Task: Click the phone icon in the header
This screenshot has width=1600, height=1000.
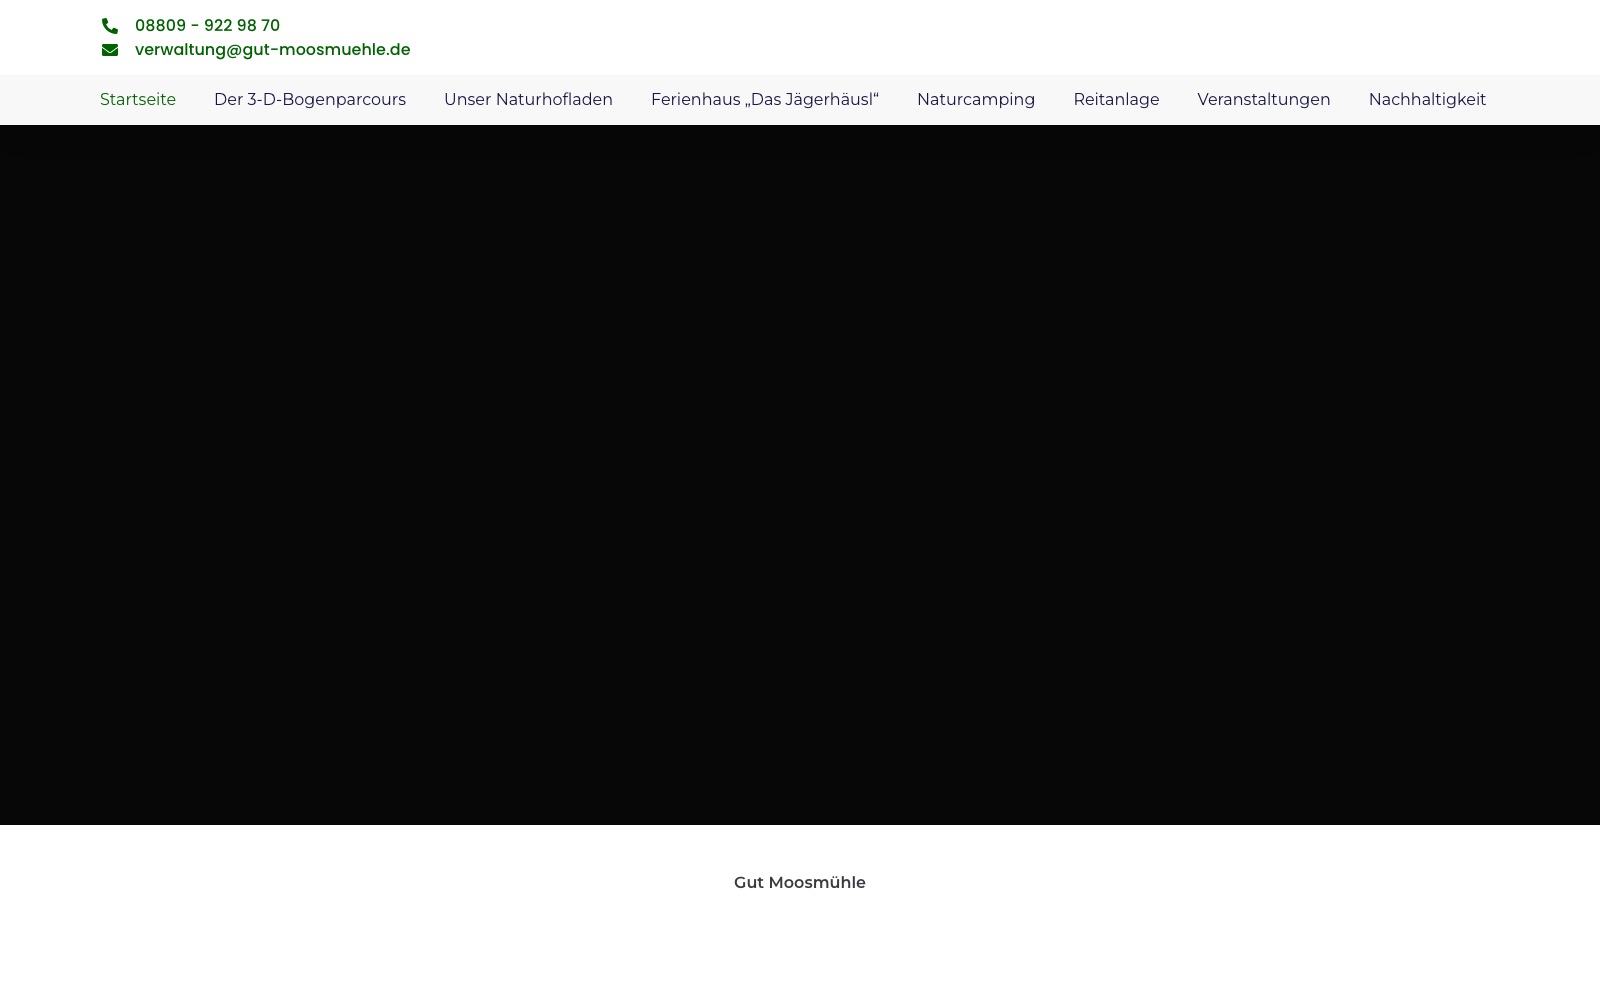Action: [110, 26]
